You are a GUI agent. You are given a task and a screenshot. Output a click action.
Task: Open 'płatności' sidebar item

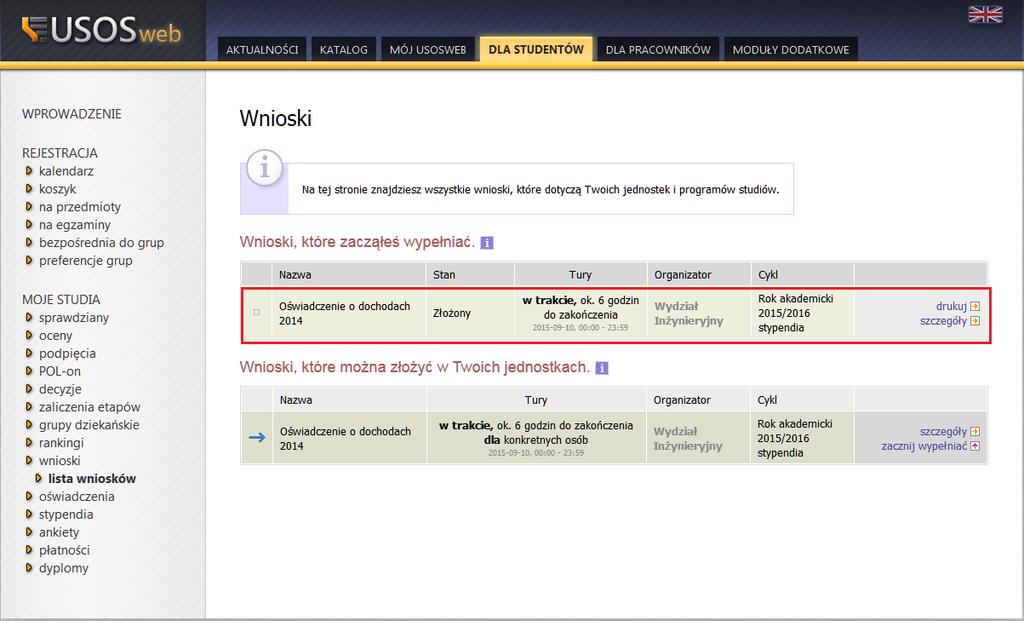pos(64,550)
